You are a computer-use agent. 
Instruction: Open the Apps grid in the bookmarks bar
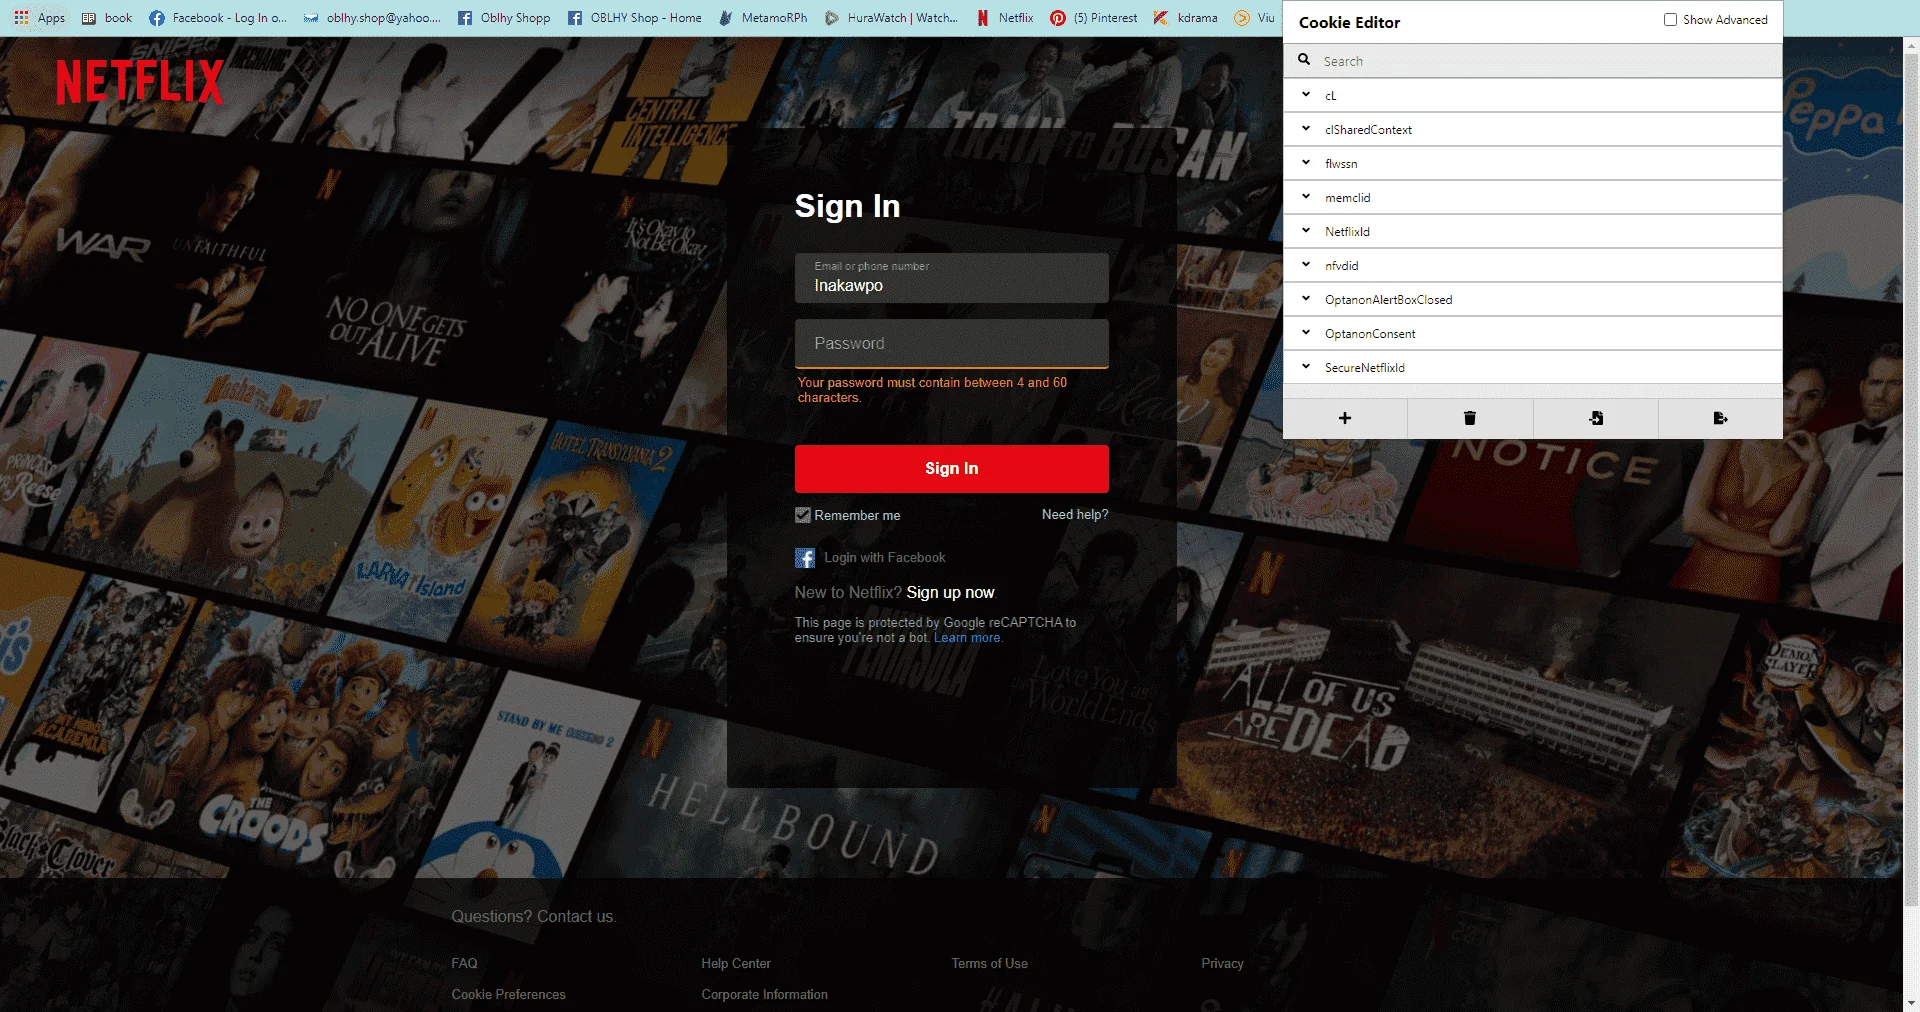pos(40,18)
